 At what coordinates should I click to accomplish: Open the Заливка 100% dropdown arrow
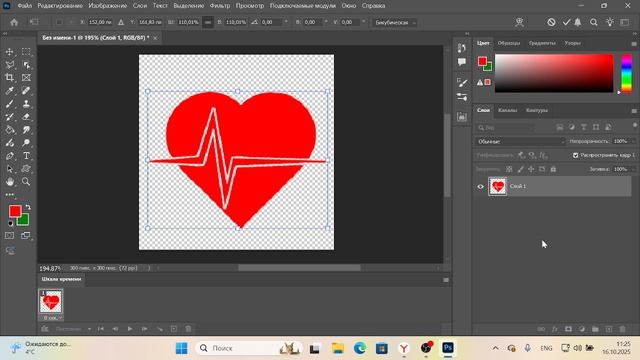(x=633, y=169)
